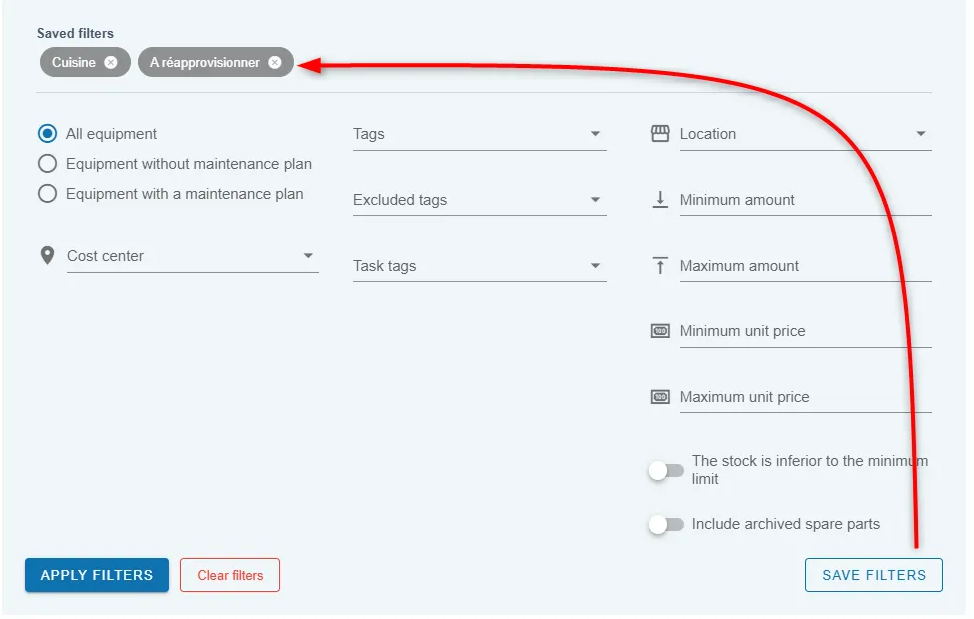Screen dimensions: 974x619
Task: Expand the Excluded tags dropdown
Action: coord(480,200)
